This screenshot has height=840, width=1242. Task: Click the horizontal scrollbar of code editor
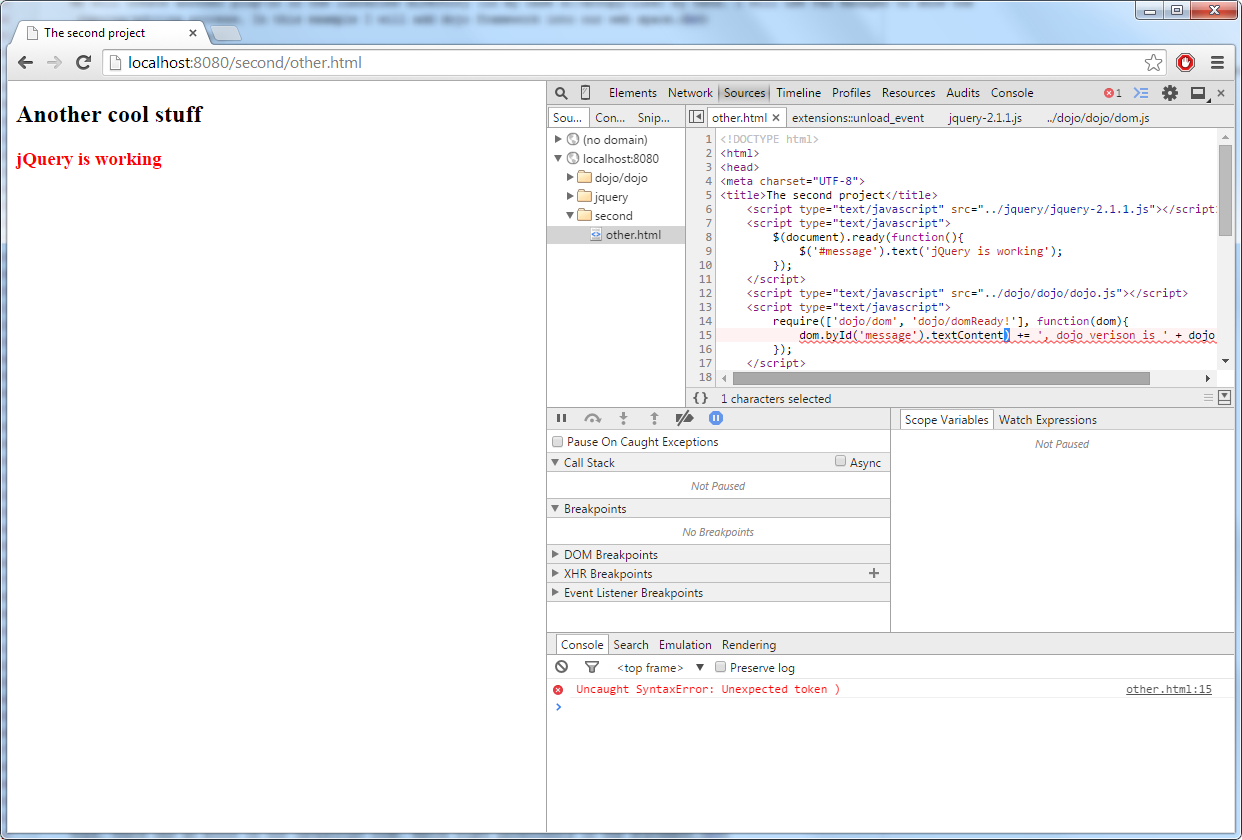(x=941, y=378)
